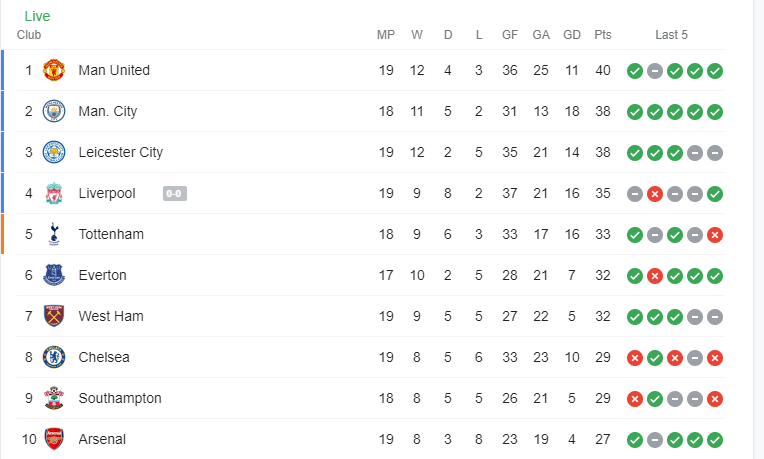The image size is (764, 459).
Task: Click the Liverpool club crest
Action: point(54,193)
